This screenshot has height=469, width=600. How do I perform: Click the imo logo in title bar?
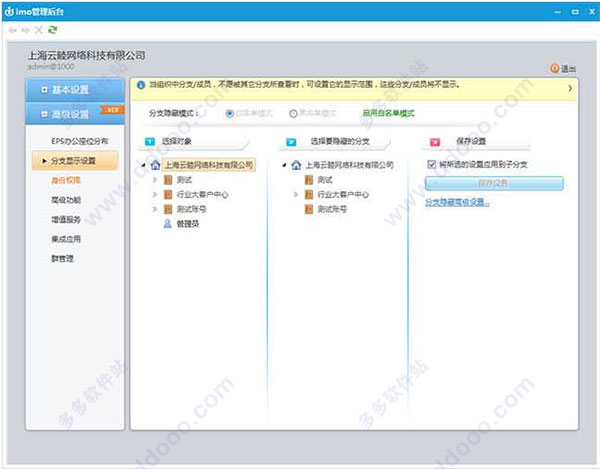(9, 11)
